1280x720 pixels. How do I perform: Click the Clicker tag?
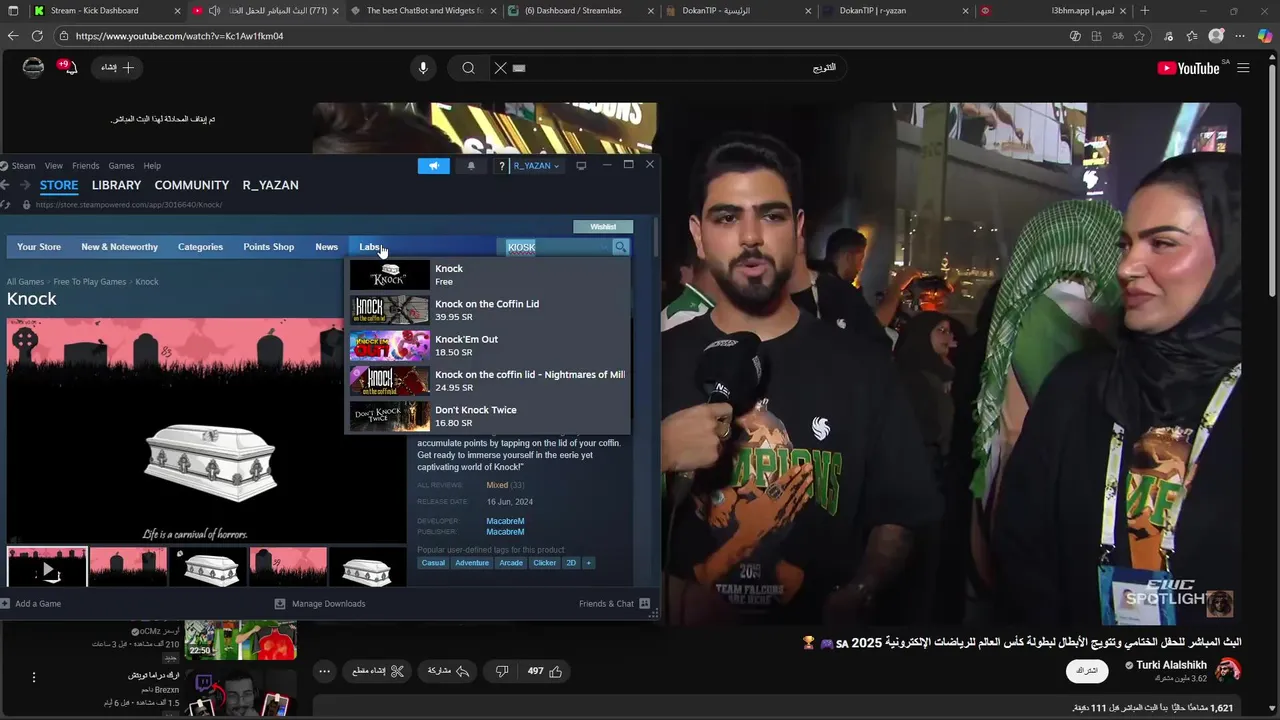point(544,563)
